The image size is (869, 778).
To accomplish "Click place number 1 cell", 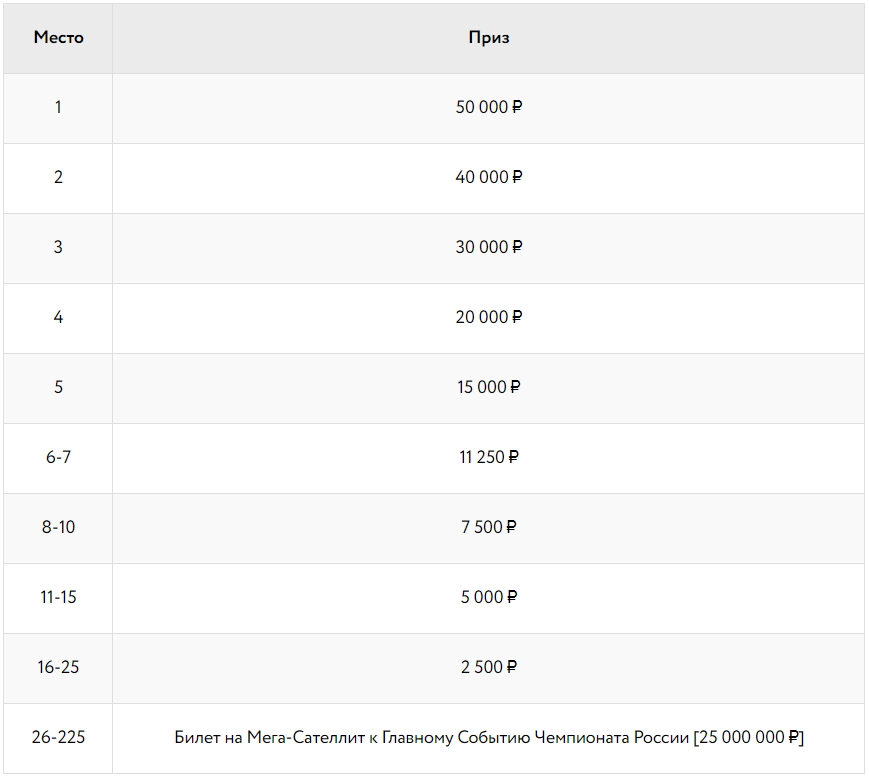I will tap(58, 107).
